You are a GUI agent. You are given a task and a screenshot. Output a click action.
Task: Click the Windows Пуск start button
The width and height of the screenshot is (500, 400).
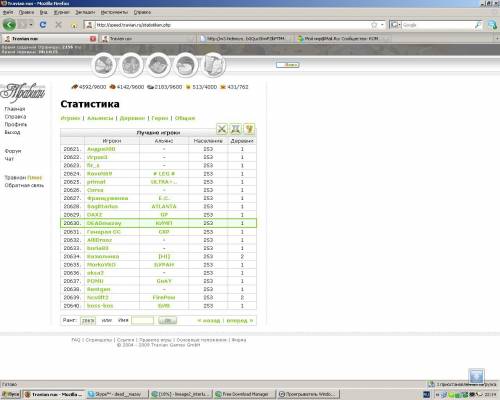pos(11,394)
